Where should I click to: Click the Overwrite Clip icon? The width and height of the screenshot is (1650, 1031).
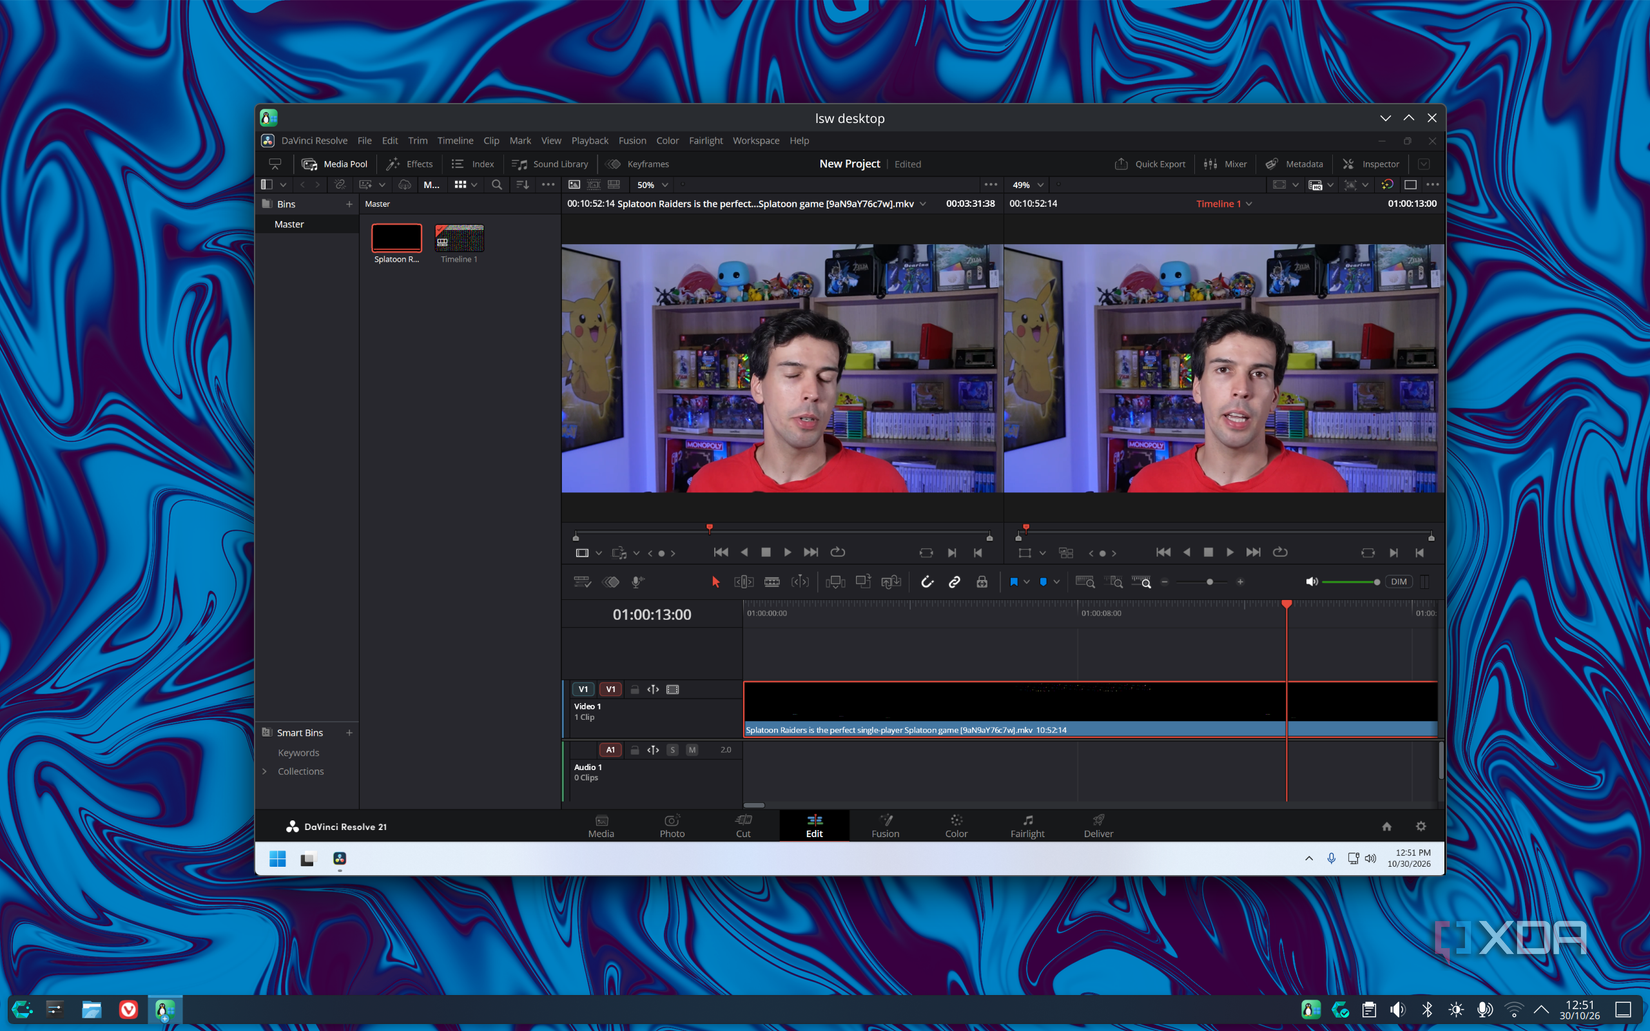pos(863,582)
